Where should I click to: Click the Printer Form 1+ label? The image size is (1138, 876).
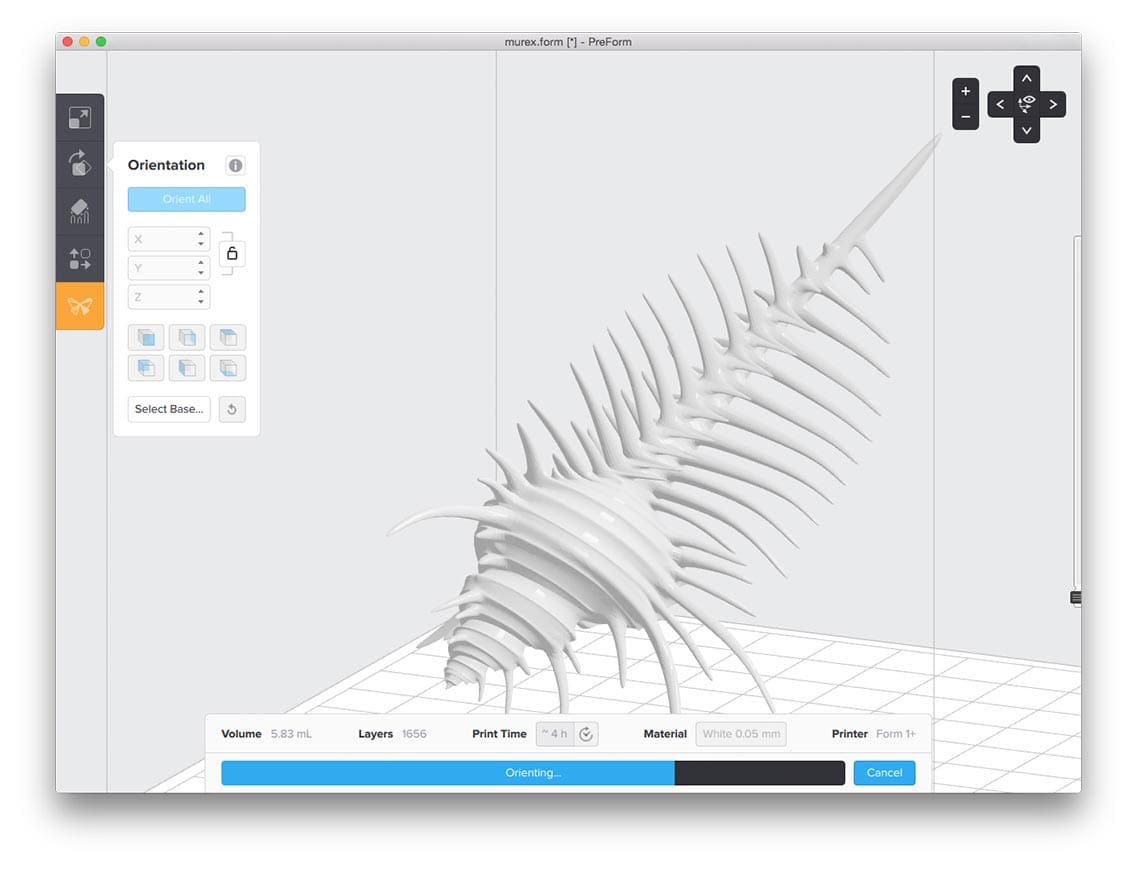pyautogui.click(x=873, y=734)
